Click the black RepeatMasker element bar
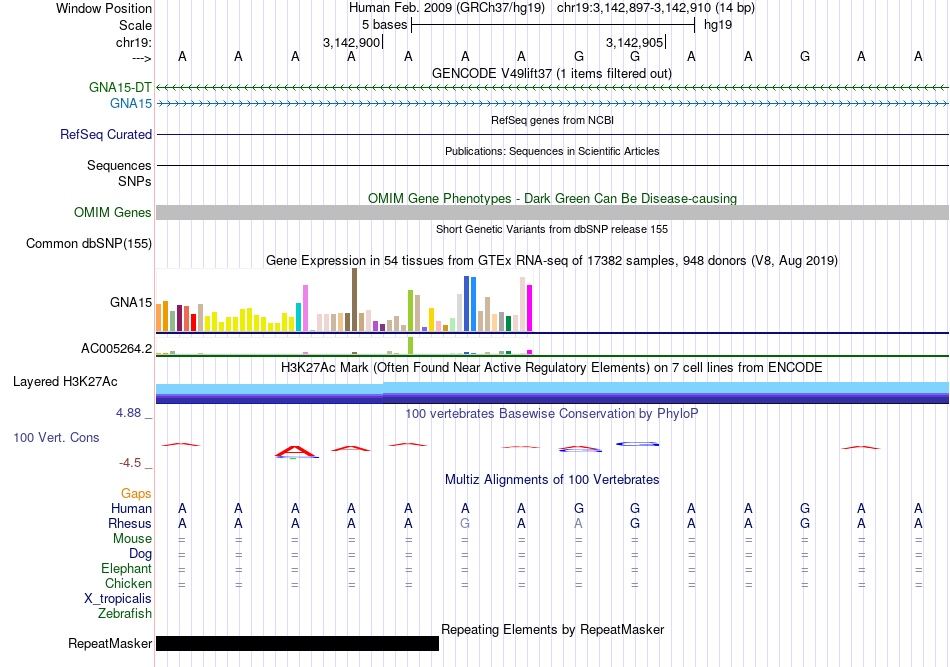Image resolution: width=950 pixels, height=667 pixels. tap(297, 643)
